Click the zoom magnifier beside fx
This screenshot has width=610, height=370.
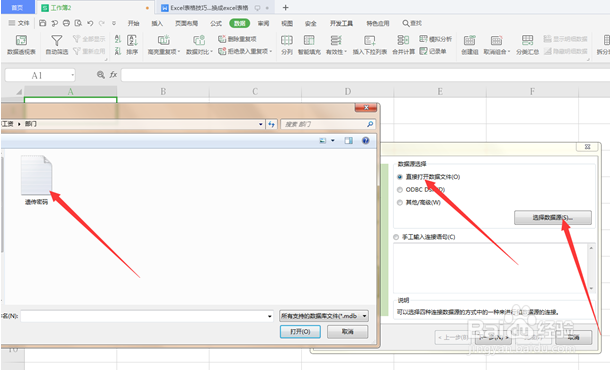101,74
